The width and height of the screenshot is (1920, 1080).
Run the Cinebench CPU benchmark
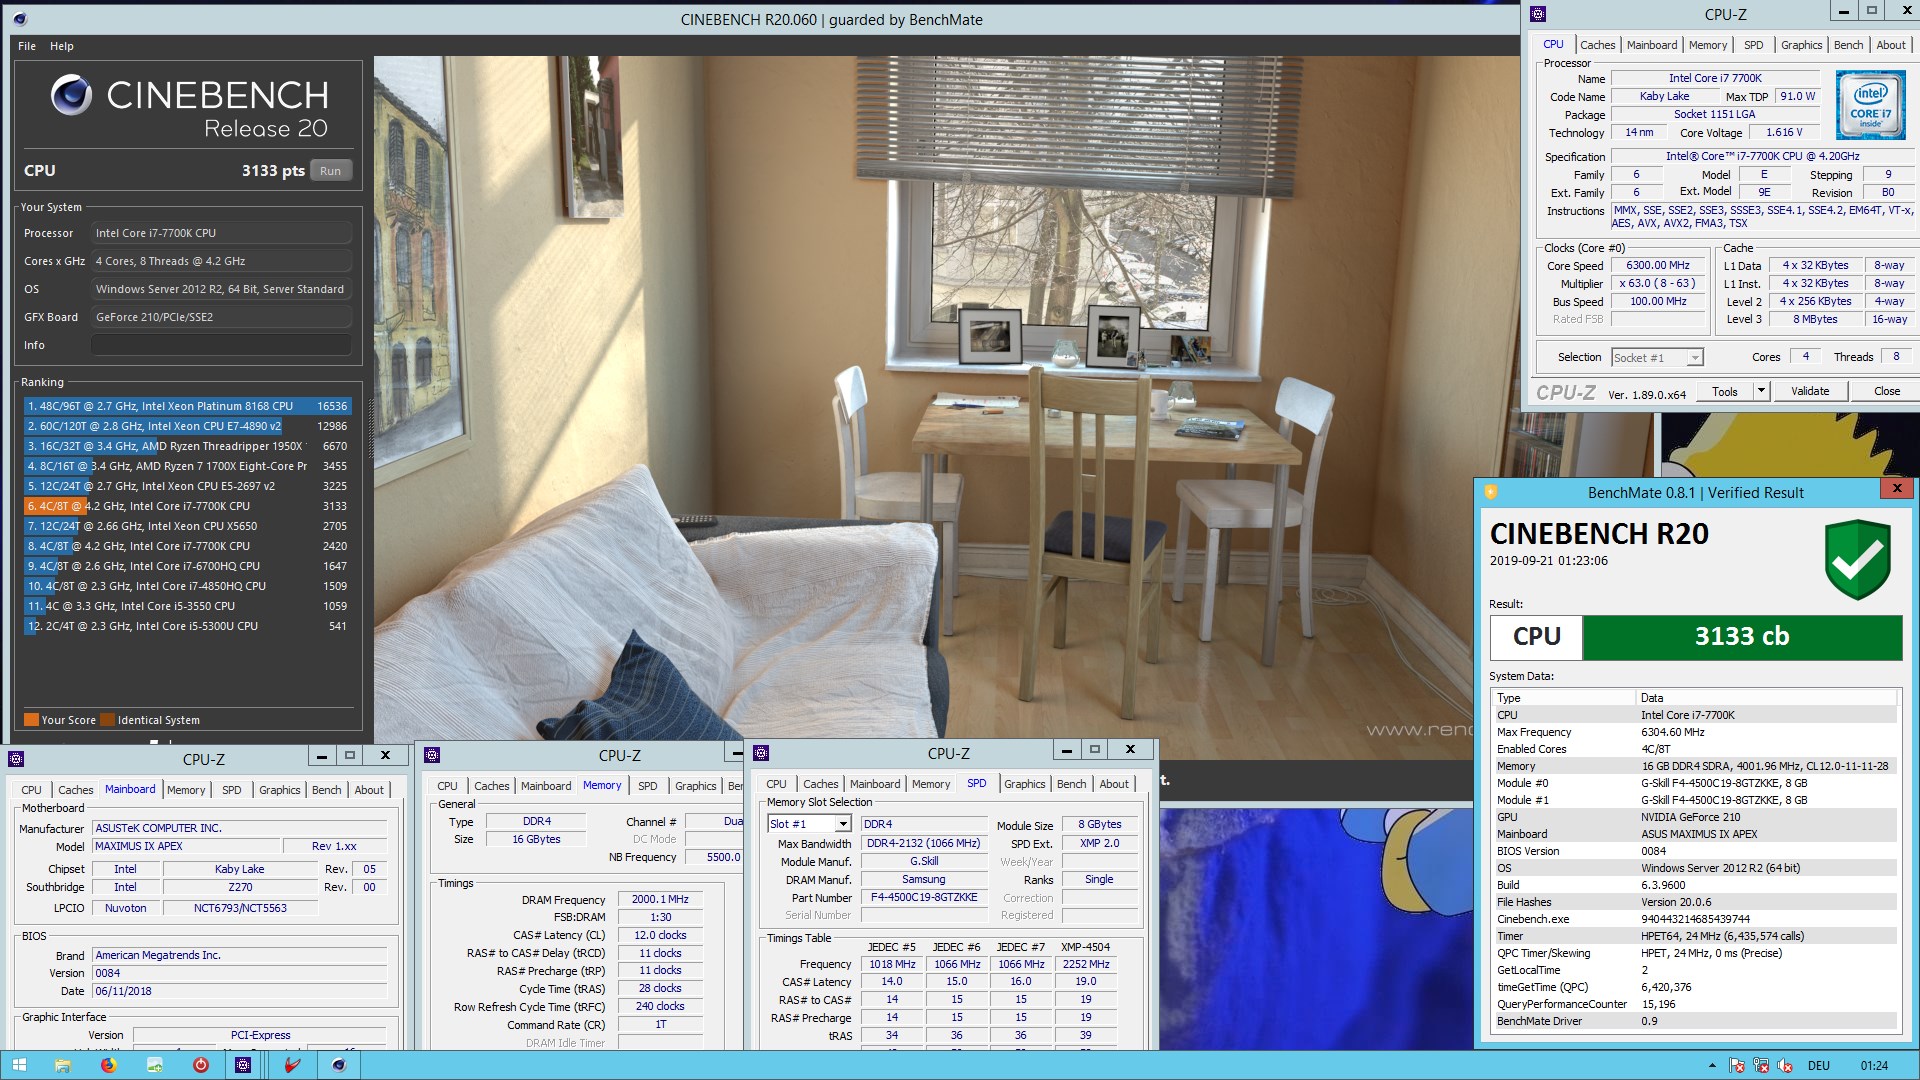[x=331, y=171]
